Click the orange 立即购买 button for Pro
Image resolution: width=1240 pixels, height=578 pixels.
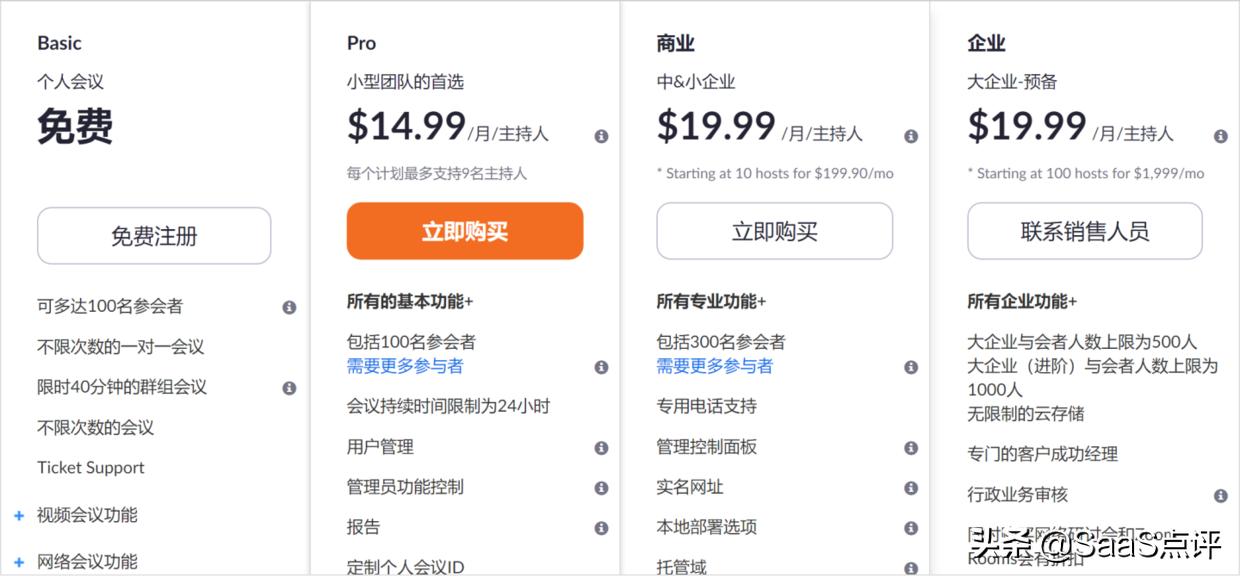(464, 230)
